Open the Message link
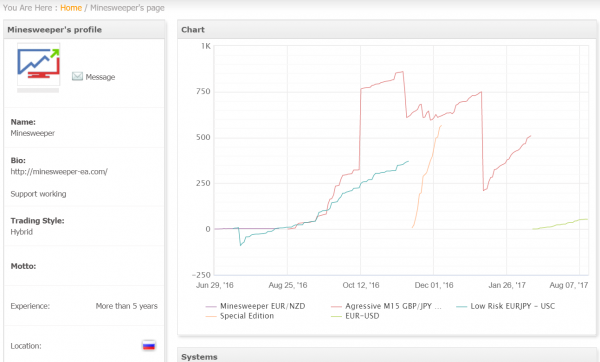This screenshot has width=600, height=362. click(100, 77)
